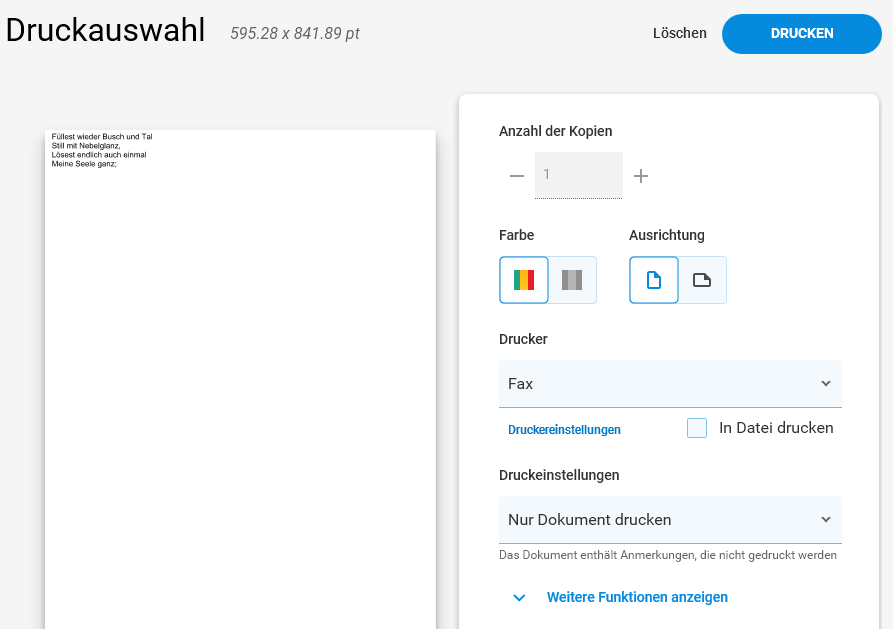This screenshot has width=893, height=629.
Task: Open Nur Dokument drucken dropdown
Action: click(x=670, y=520)
